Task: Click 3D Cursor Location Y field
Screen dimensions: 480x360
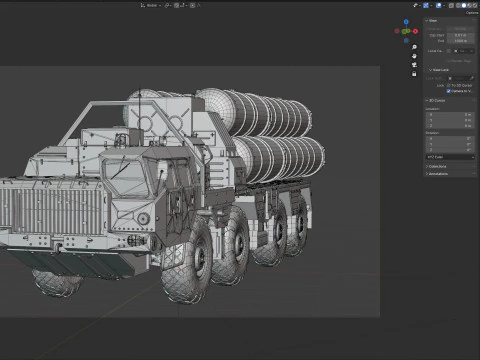Action: pyautogui.click(x=450, y=120)
